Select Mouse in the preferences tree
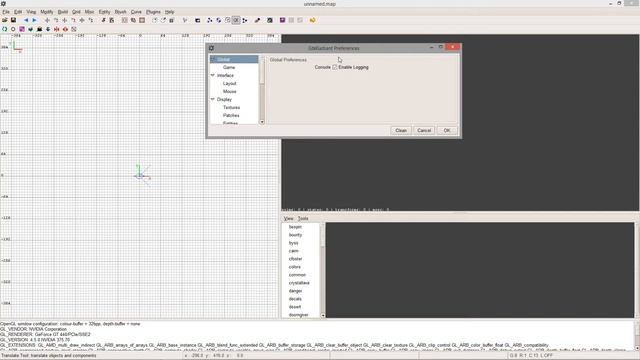Screen dimensions: 640x360 (229, 91)
